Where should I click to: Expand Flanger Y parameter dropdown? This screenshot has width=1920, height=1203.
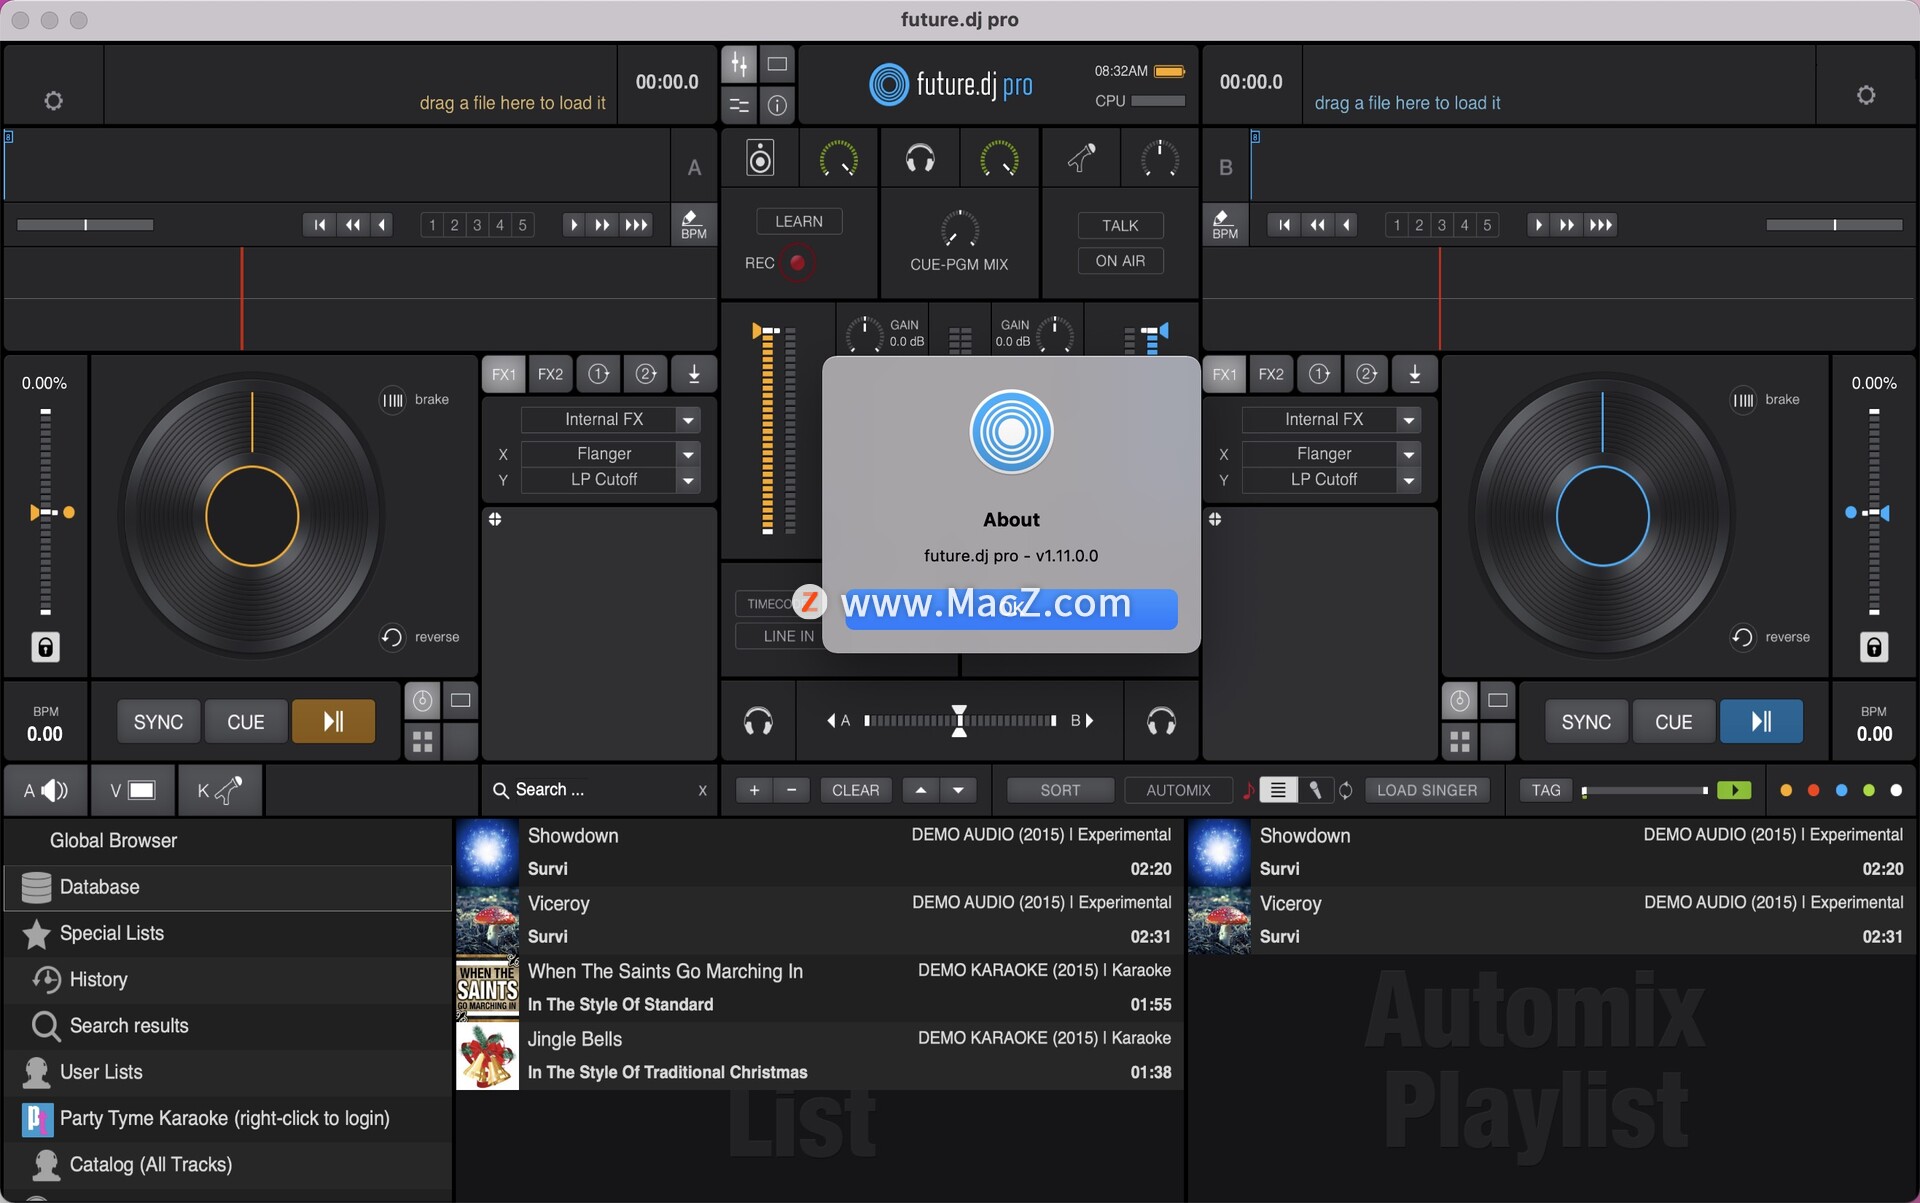688,478
